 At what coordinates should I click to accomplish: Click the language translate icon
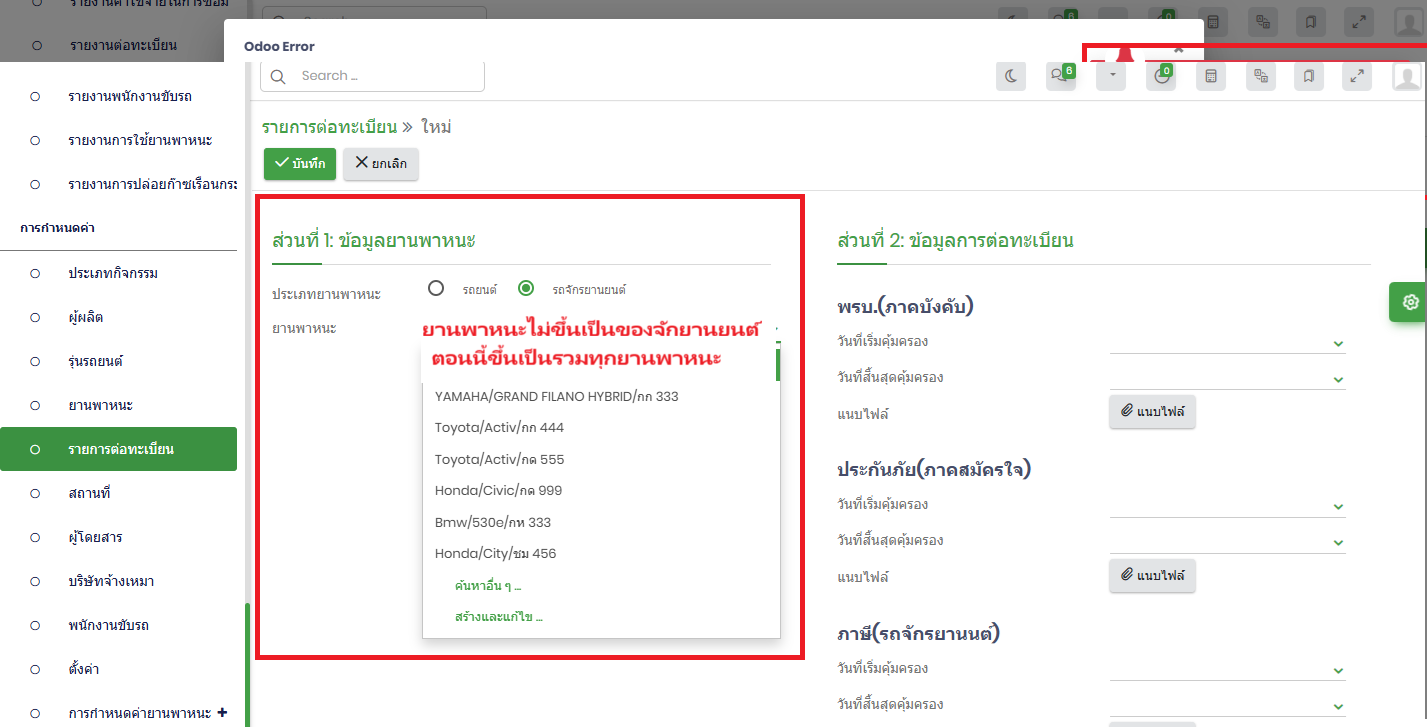pyautogui.click(x=1261, y=76)
